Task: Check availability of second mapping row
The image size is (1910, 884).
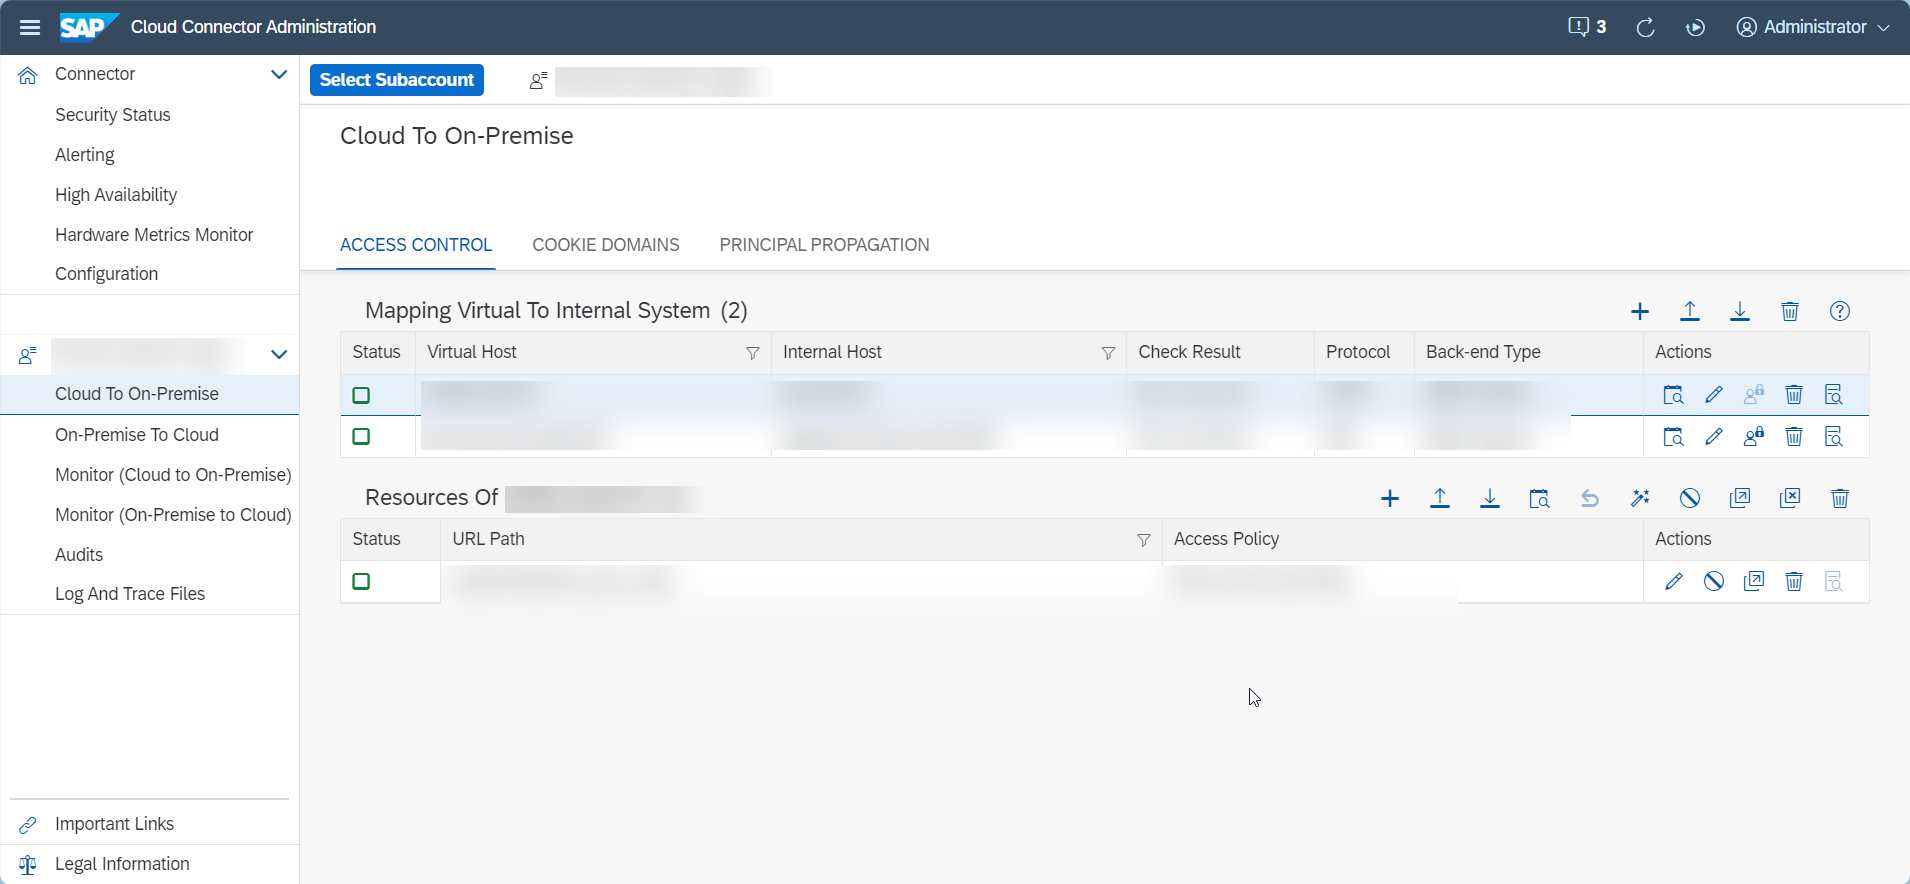Action: [1673, 437]
